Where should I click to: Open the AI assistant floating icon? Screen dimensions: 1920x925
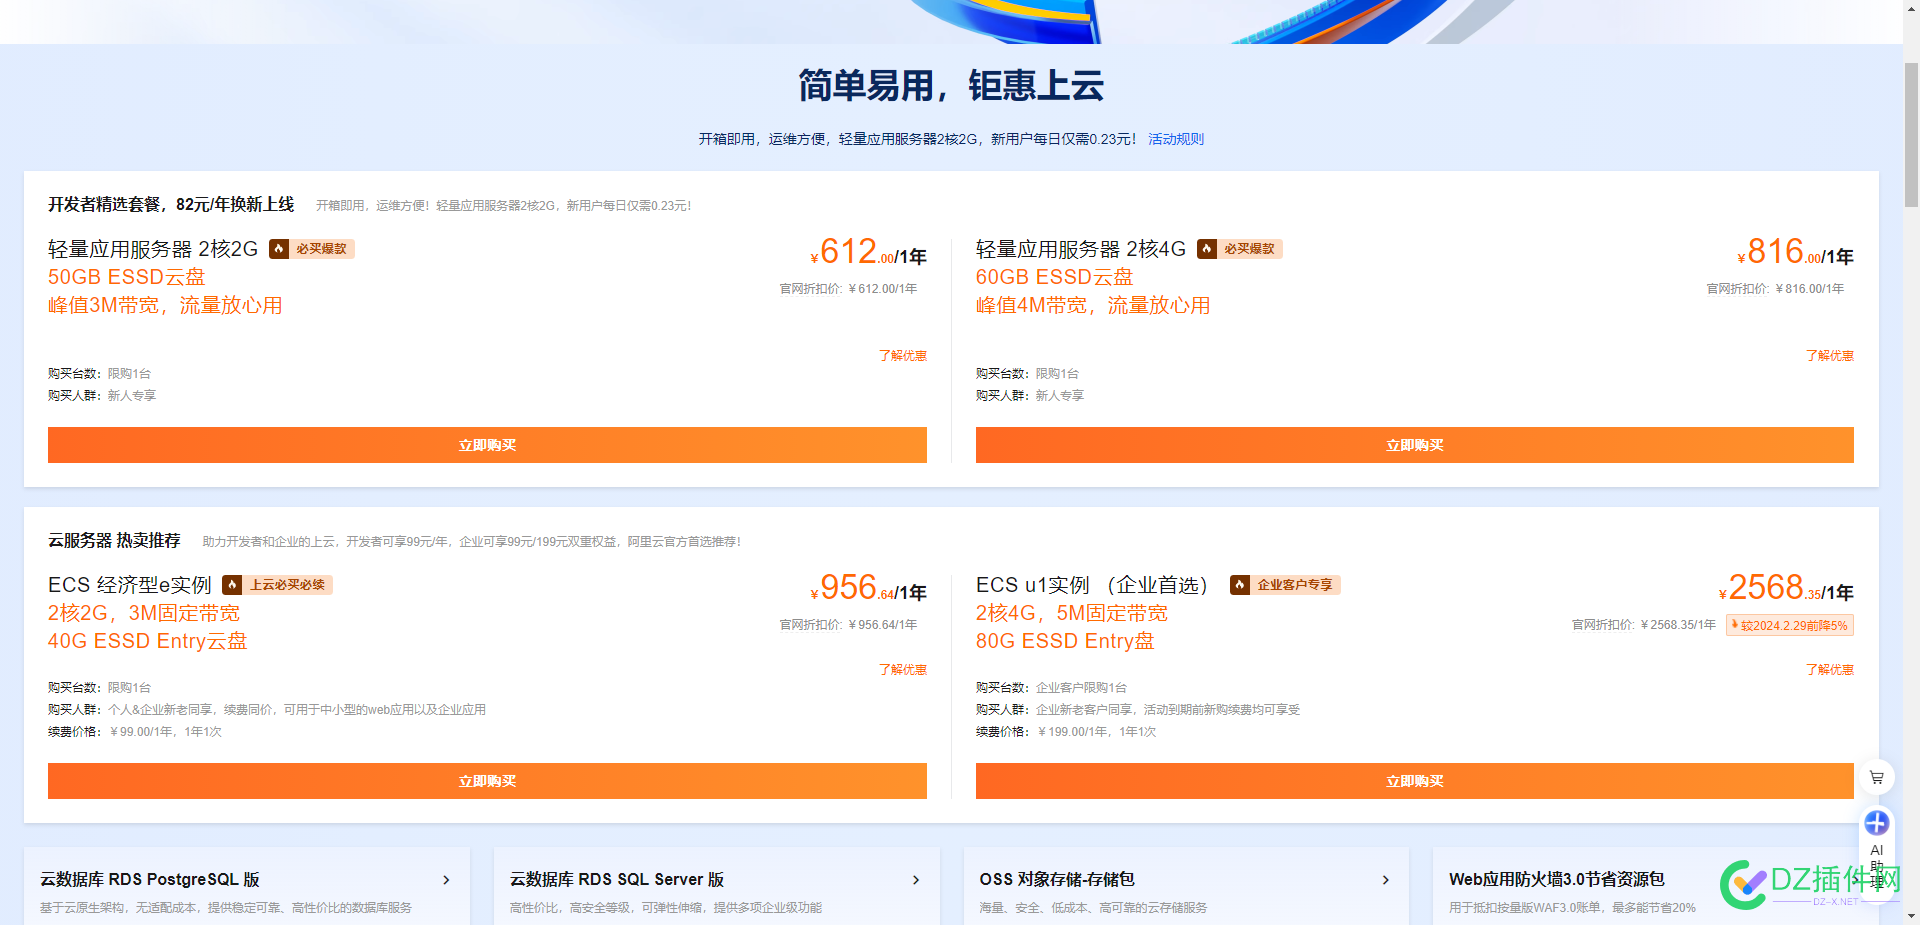pos(1876,823)
